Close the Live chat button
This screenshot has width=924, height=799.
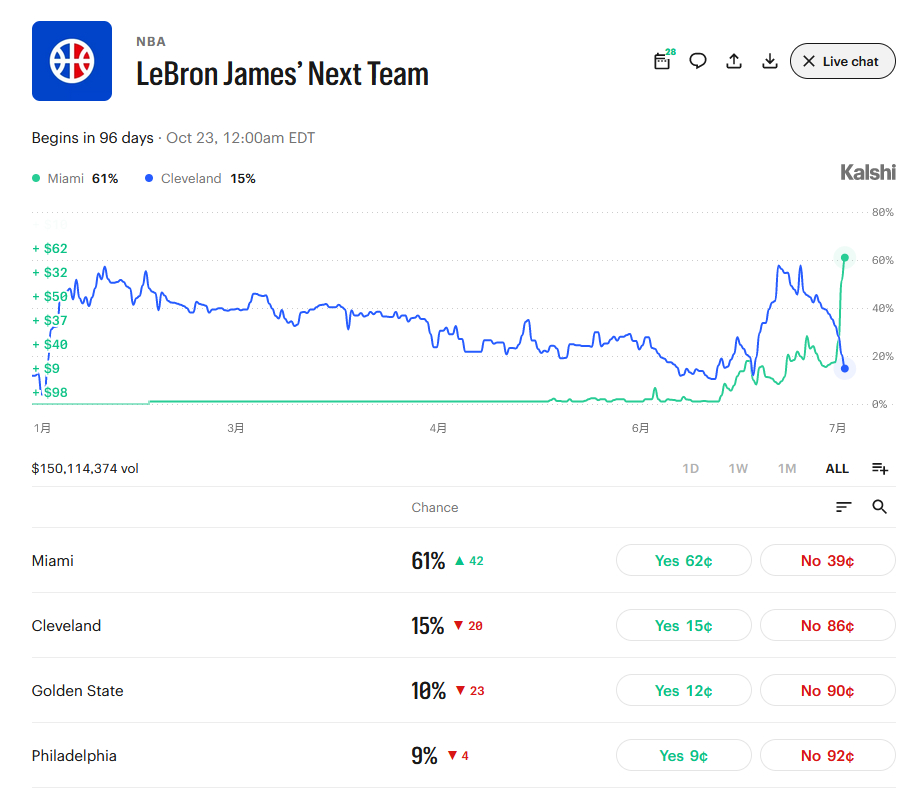click(x=843, y=61)
